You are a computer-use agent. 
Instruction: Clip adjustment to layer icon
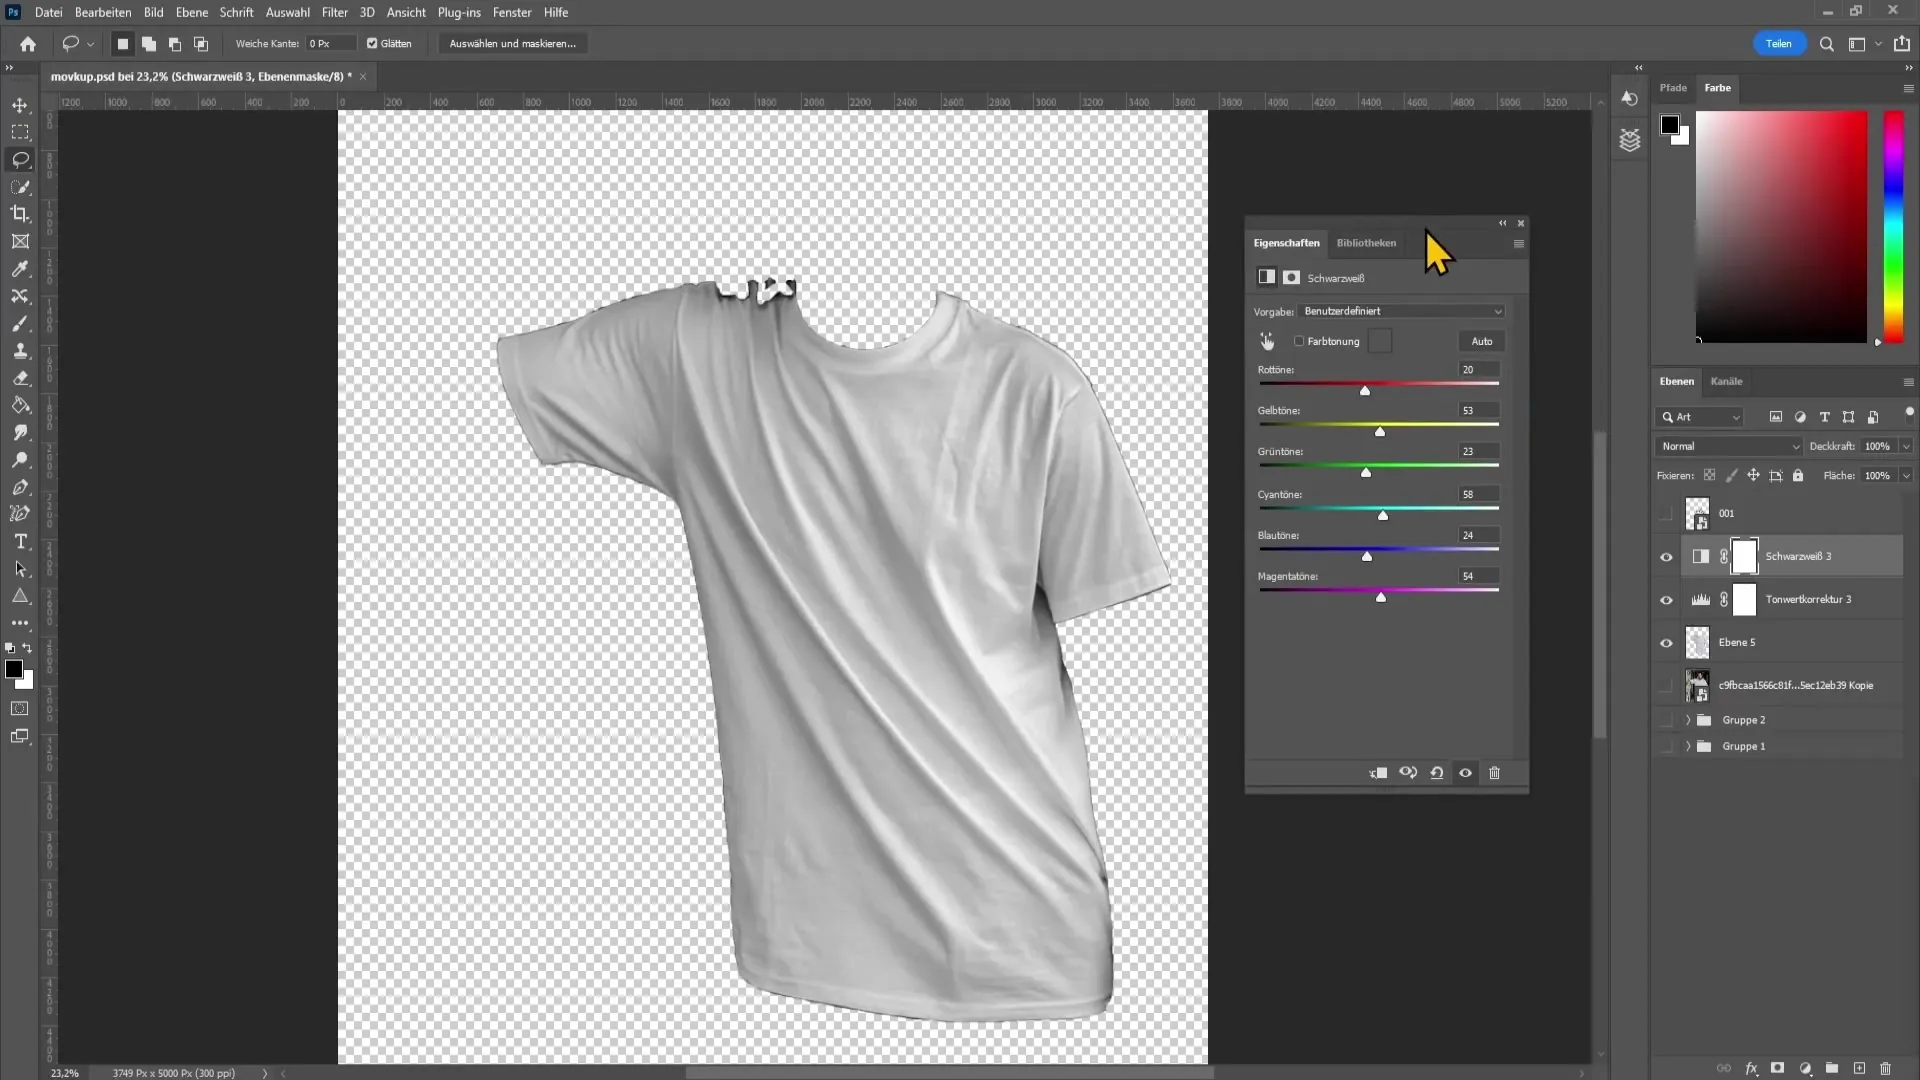coord(1378,773)
